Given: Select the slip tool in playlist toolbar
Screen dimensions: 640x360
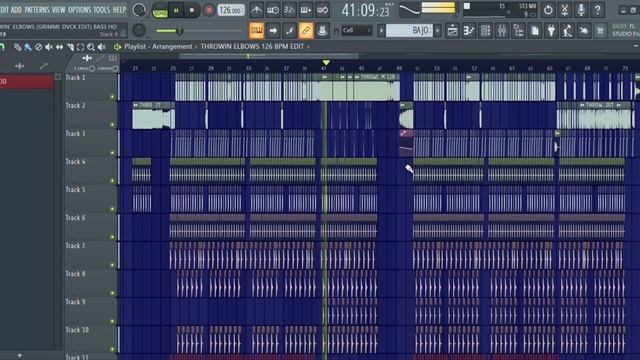Looking at the screenshot, I should (60, 47).
